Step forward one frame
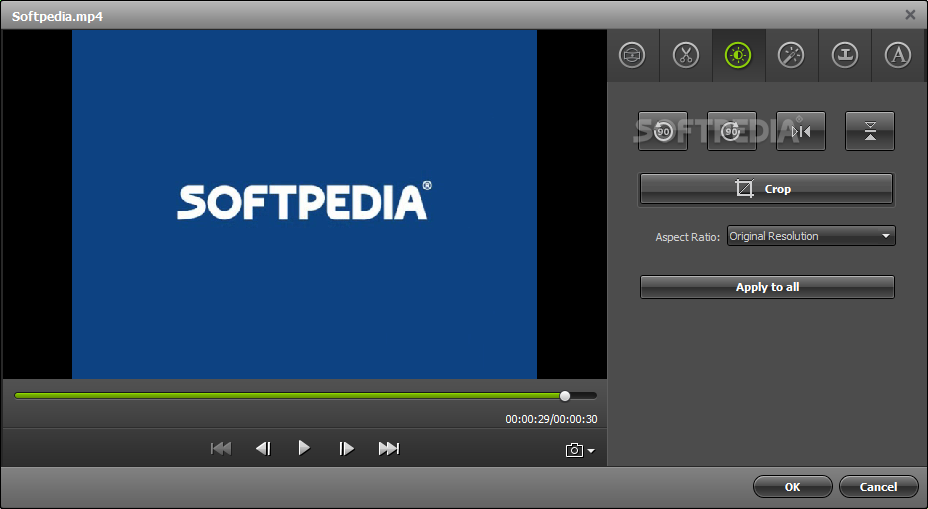928x509 pixels. pos(346,449)
